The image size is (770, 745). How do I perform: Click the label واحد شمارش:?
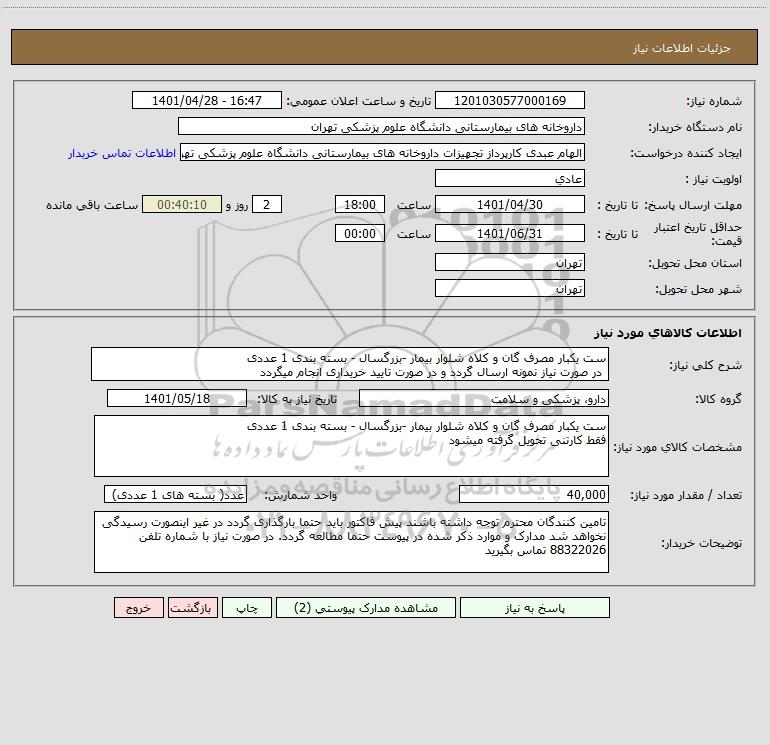pyautogui.click(x=301, y=496)
